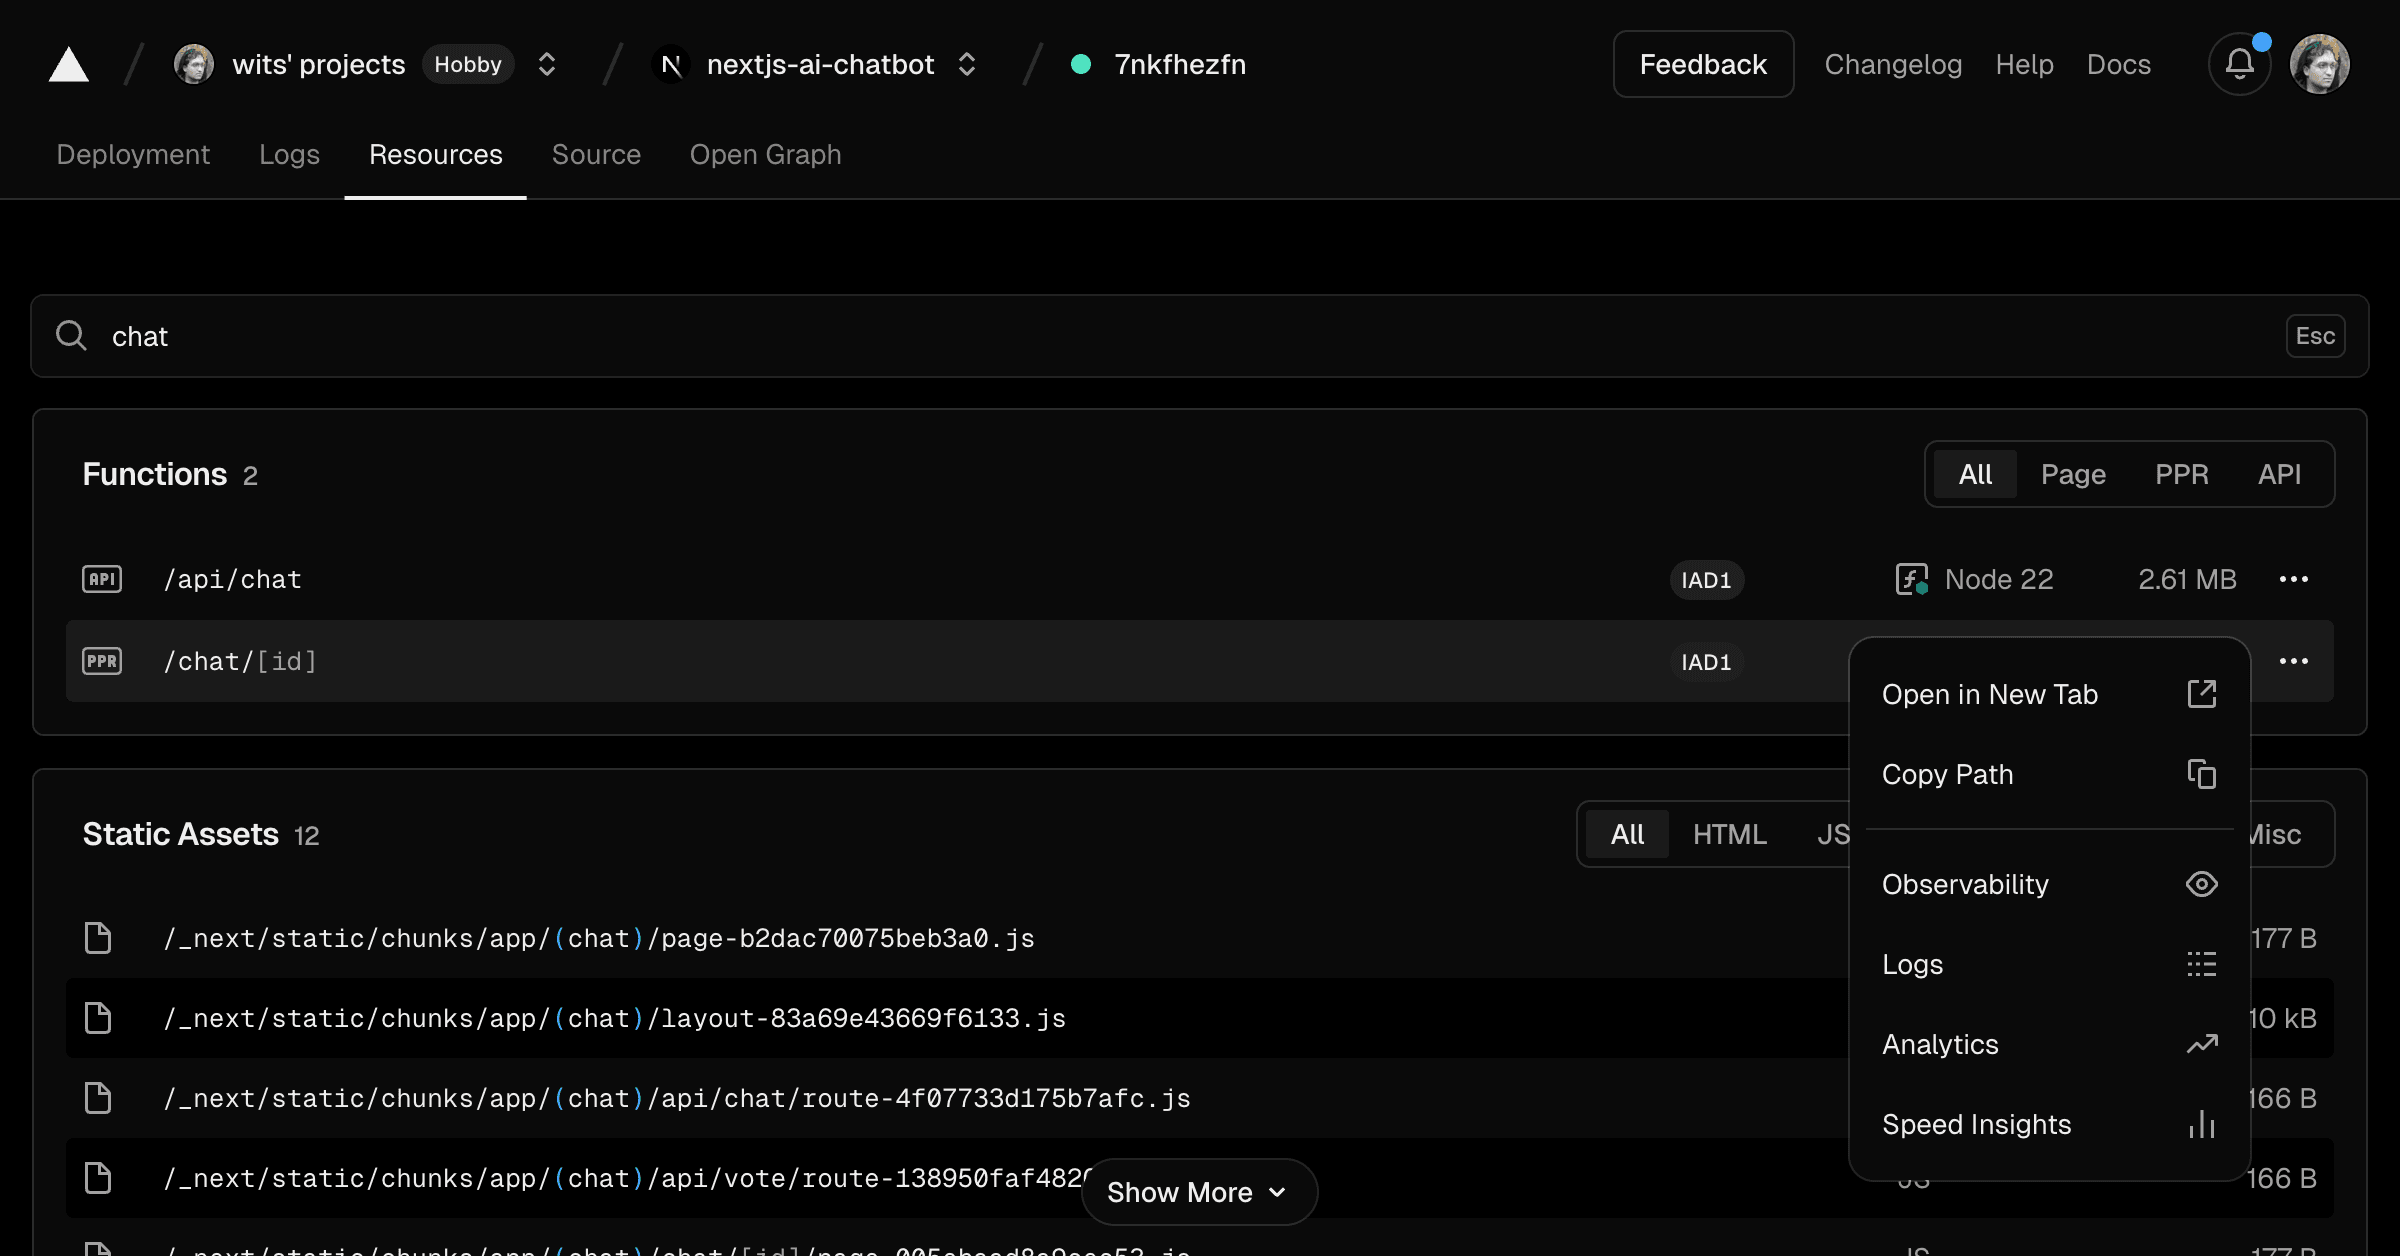2400x1256 pixels.
Task: Select the PPR functions filter
Action: (2182, 474)
